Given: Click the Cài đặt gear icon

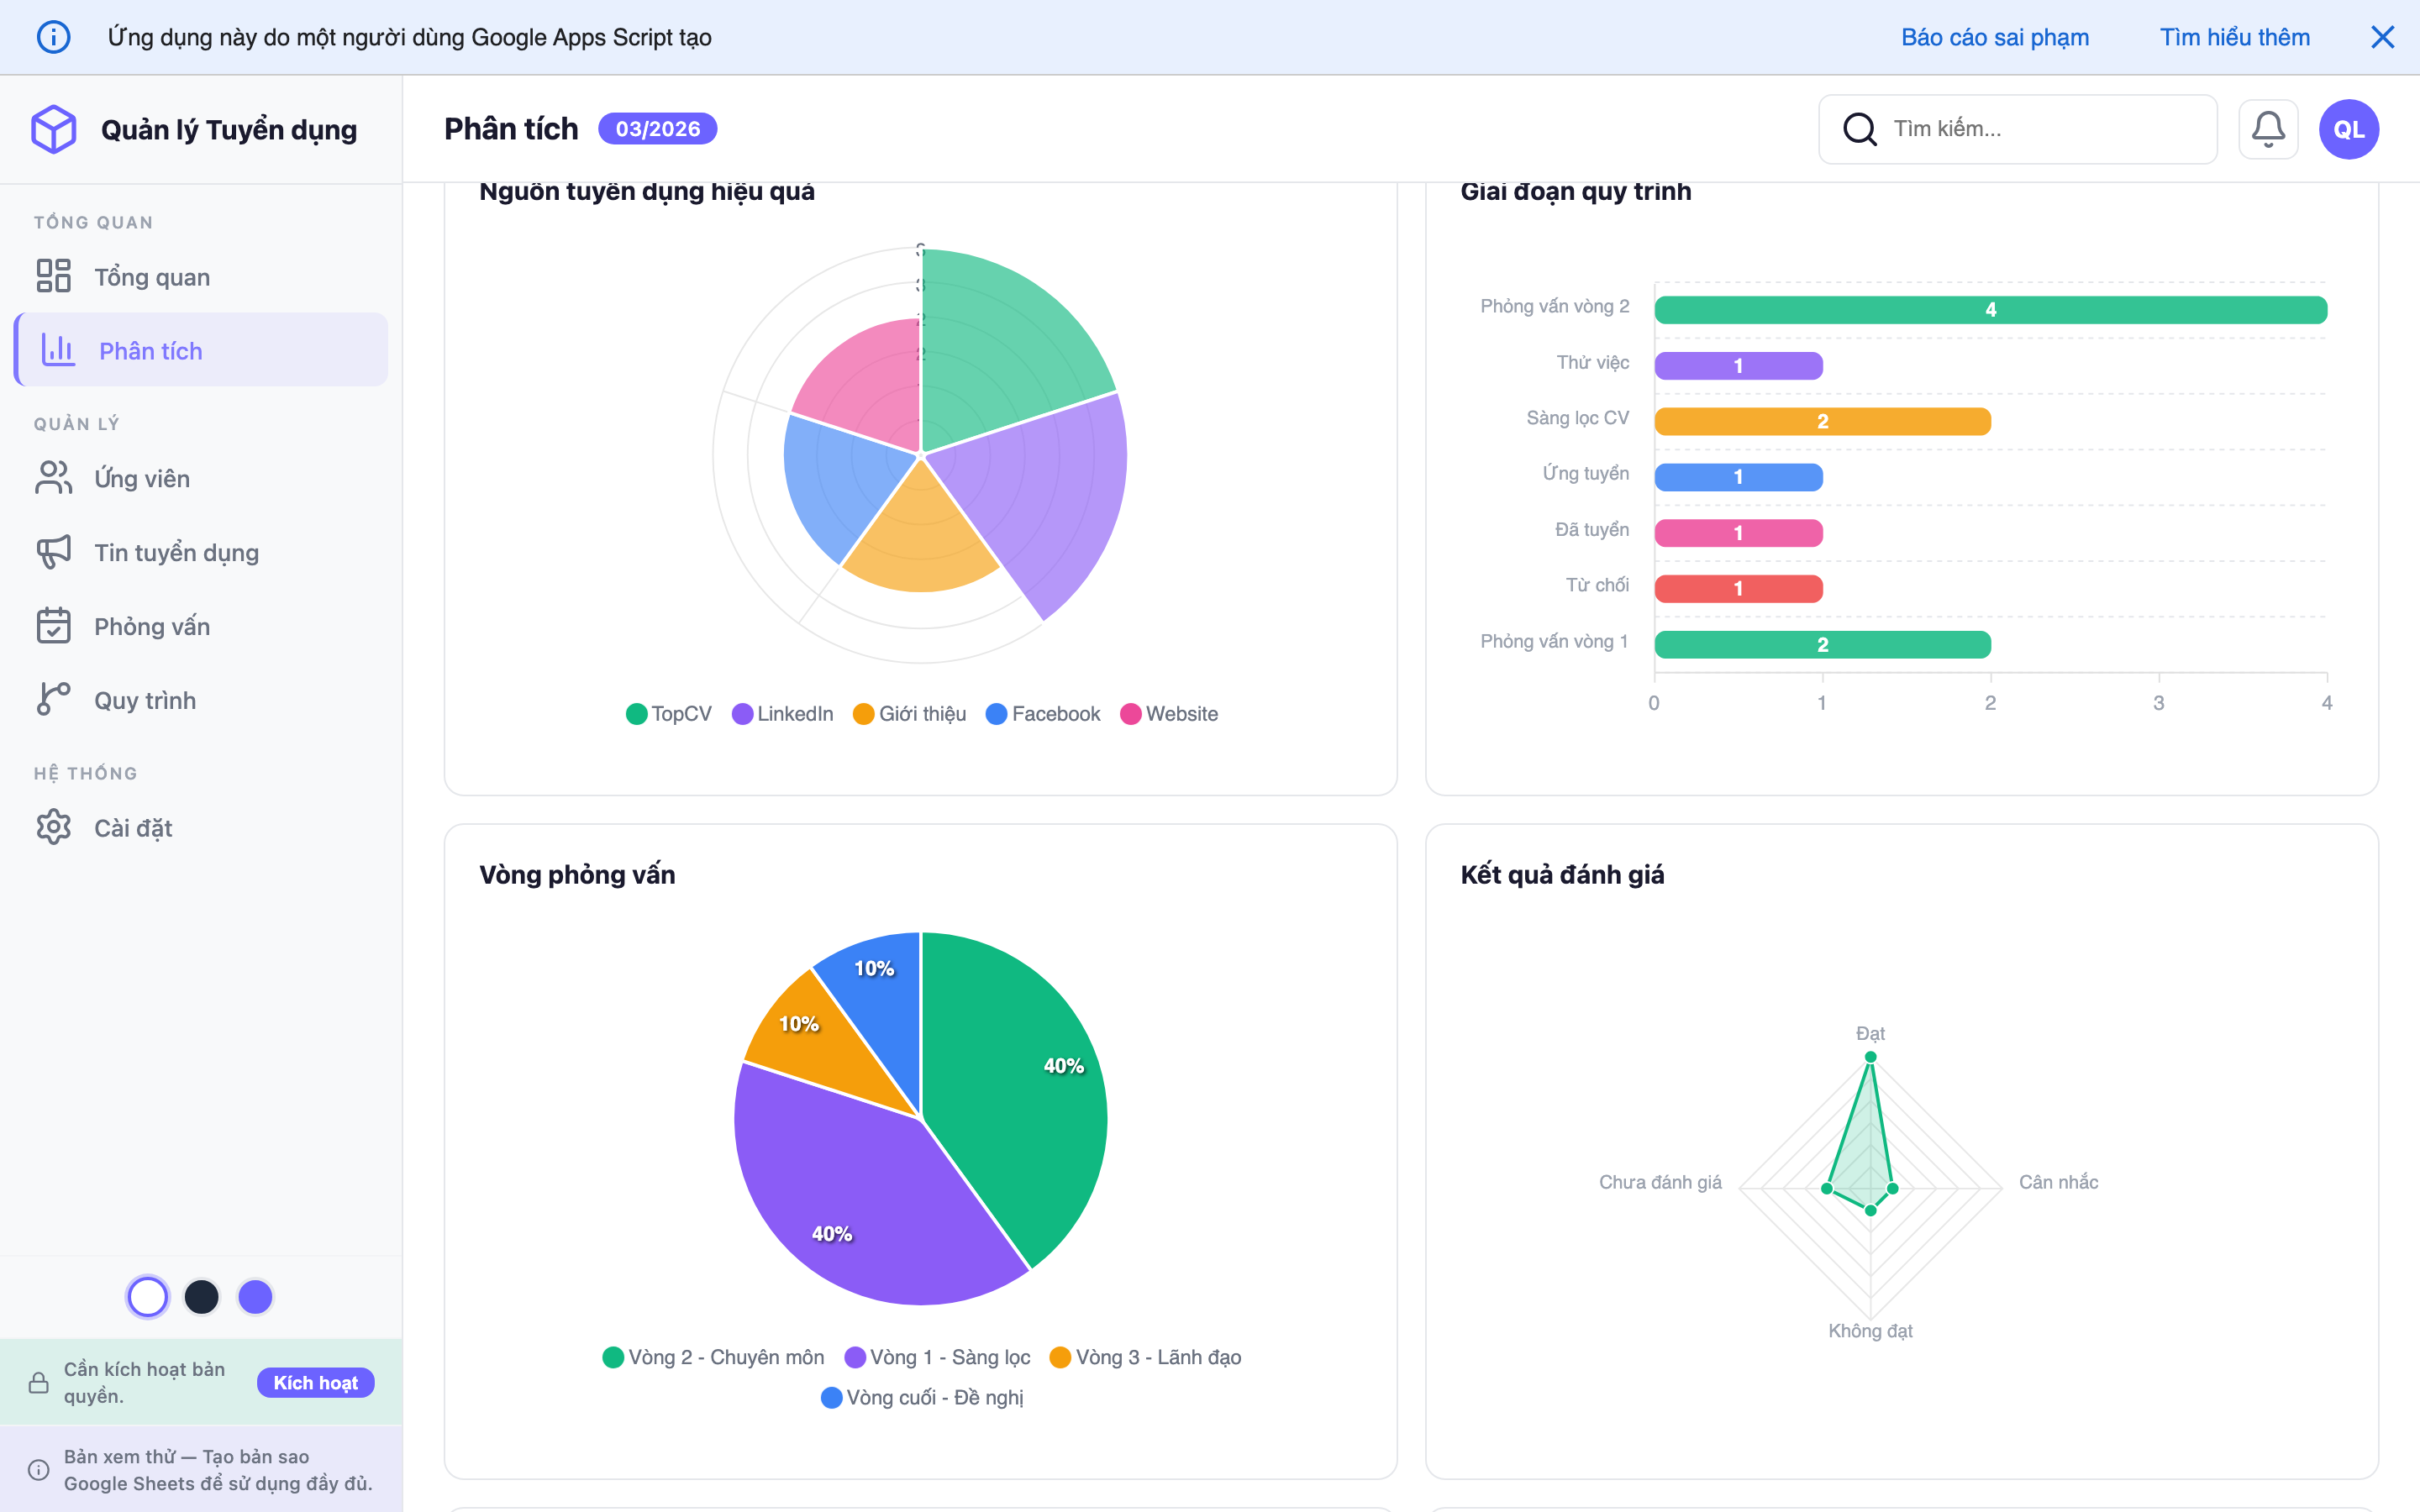Looking at the screenshot, I should click(54, 827).
